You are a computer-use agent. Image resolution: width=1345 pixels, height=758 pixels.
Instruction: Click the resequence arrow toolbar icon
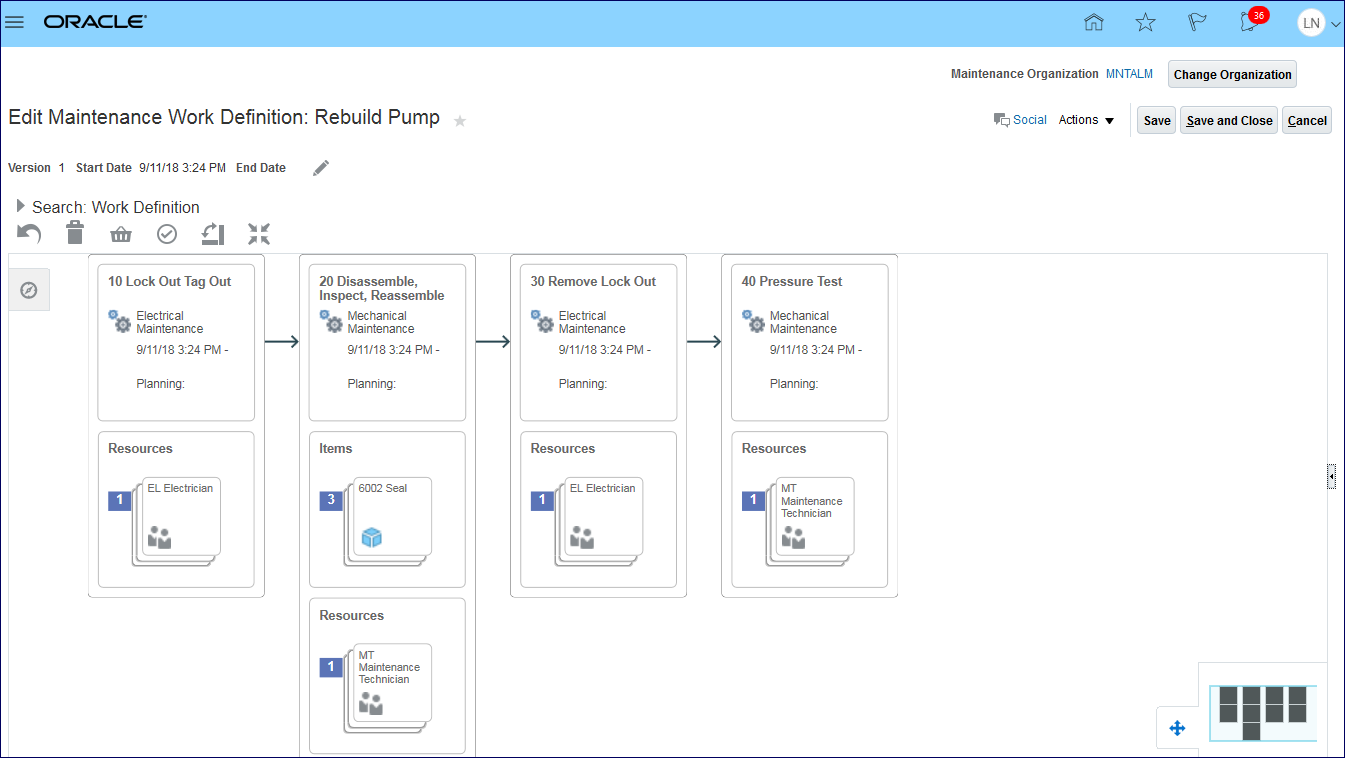pyautogui.click(x=213, y=234)
